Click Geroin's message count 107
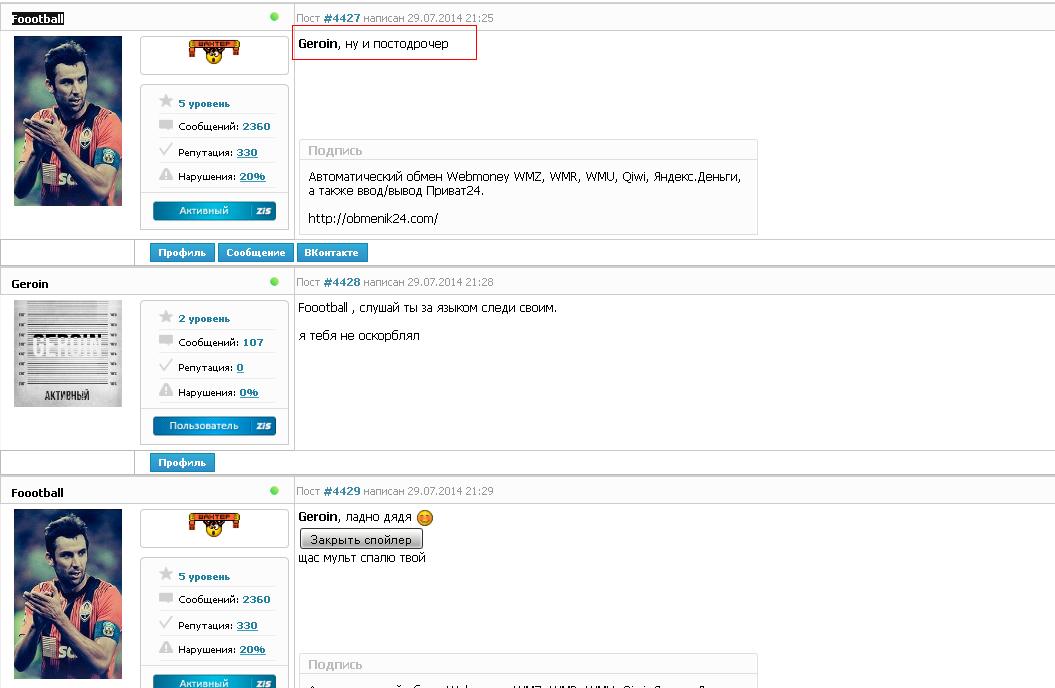Viewport: 1055px width, 688px height. point(253,342)
